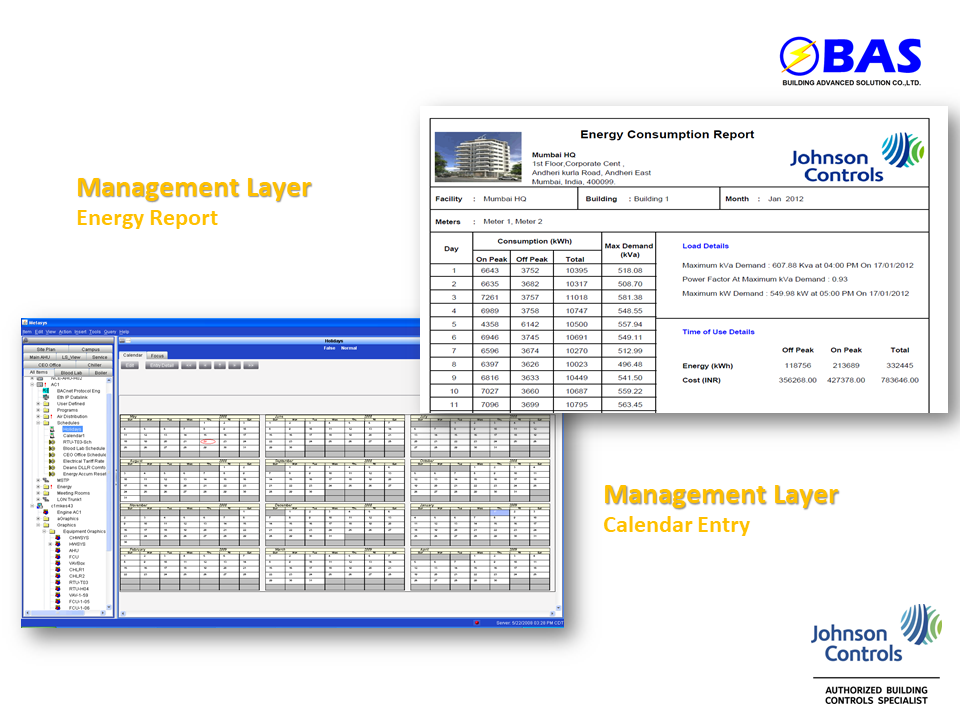Click the Metasys title bar app icon

click(x=25, y=323)
